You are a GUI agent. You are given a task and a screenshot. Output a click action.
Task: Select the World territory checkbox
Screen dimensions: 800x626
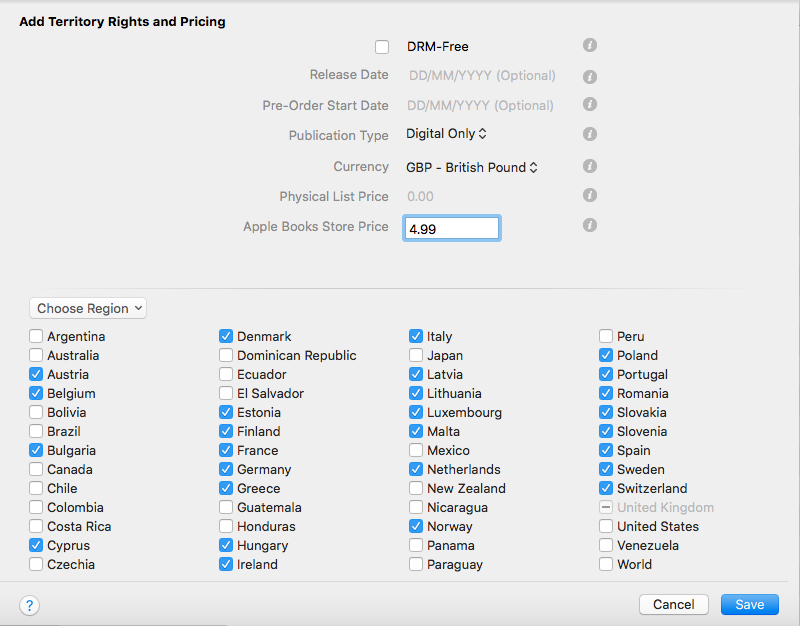[606, 564]
